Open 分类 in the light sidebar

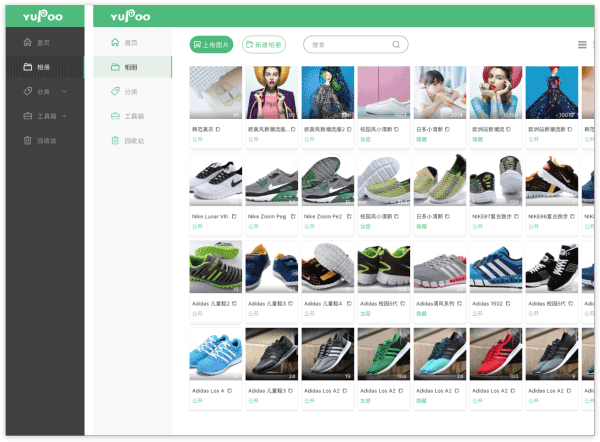tap(132, 92)
